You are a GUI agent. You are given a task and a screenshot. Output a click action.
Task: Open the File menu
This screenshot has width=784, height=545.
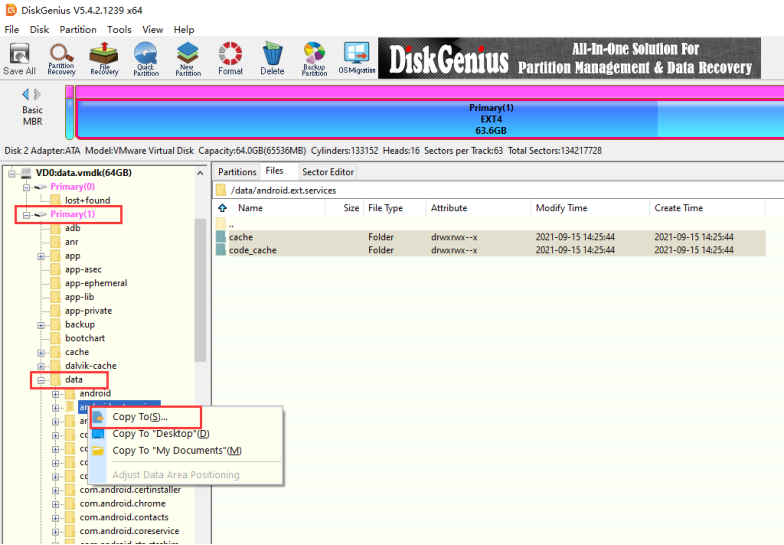[x=12, y=30]
